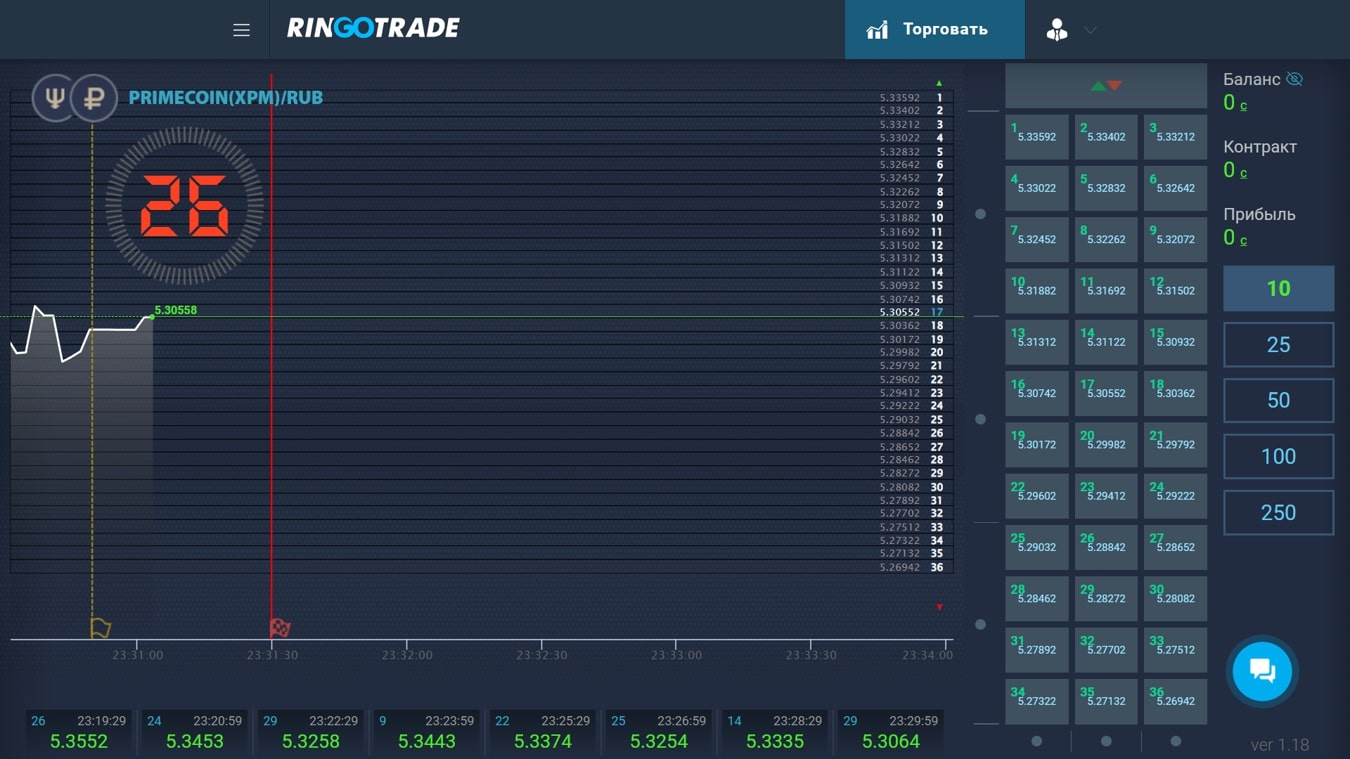This screenshot has height=759, width=1350.
Task: Choose cell 14 priced 5.31122
Action: [1106, 342]
